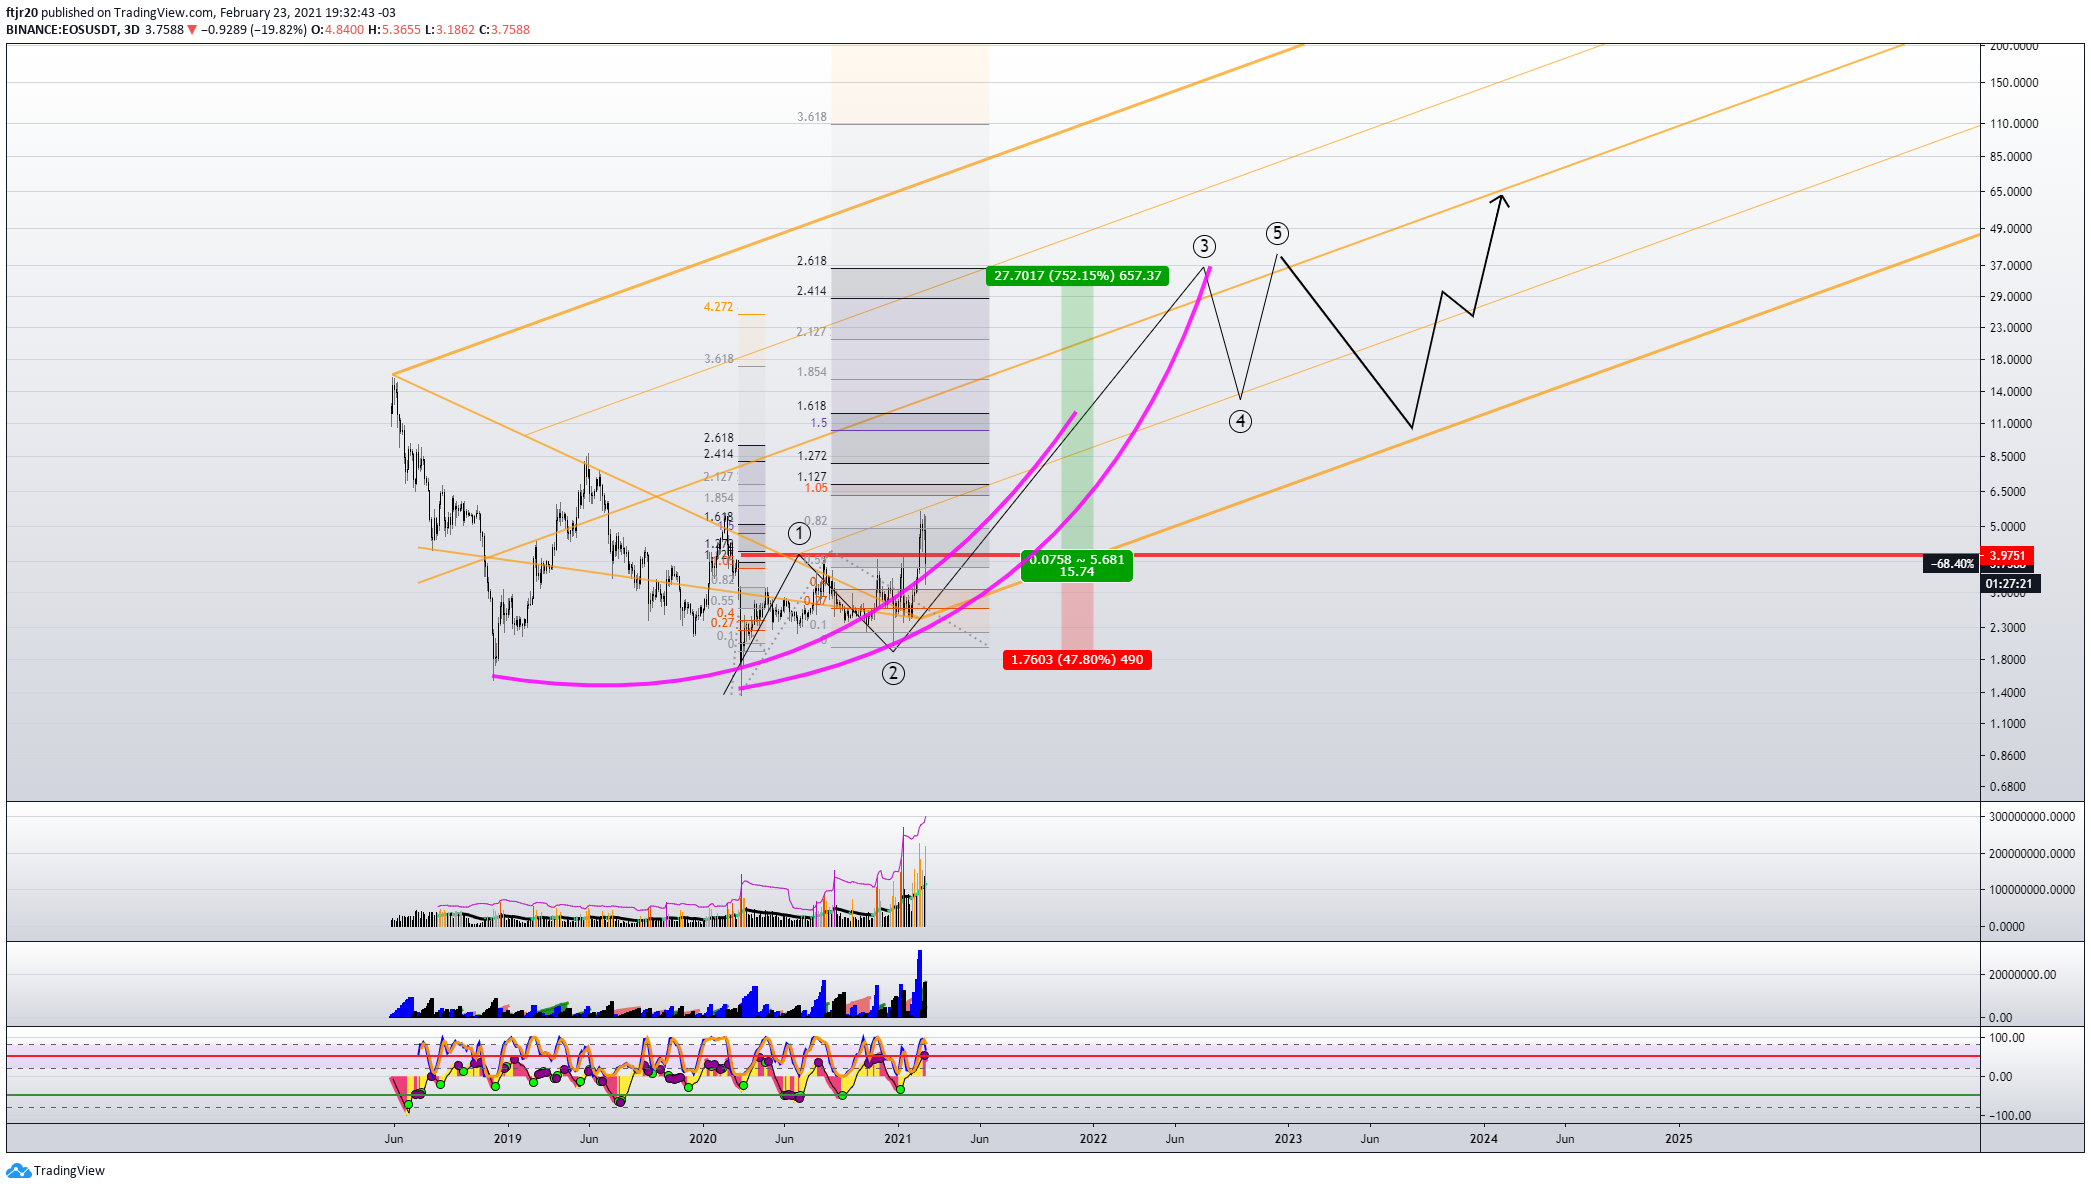This screenshot has height=1189, width=2091.
Task: Click the 23.0000 price axis value
Action: click(2011, 328)
